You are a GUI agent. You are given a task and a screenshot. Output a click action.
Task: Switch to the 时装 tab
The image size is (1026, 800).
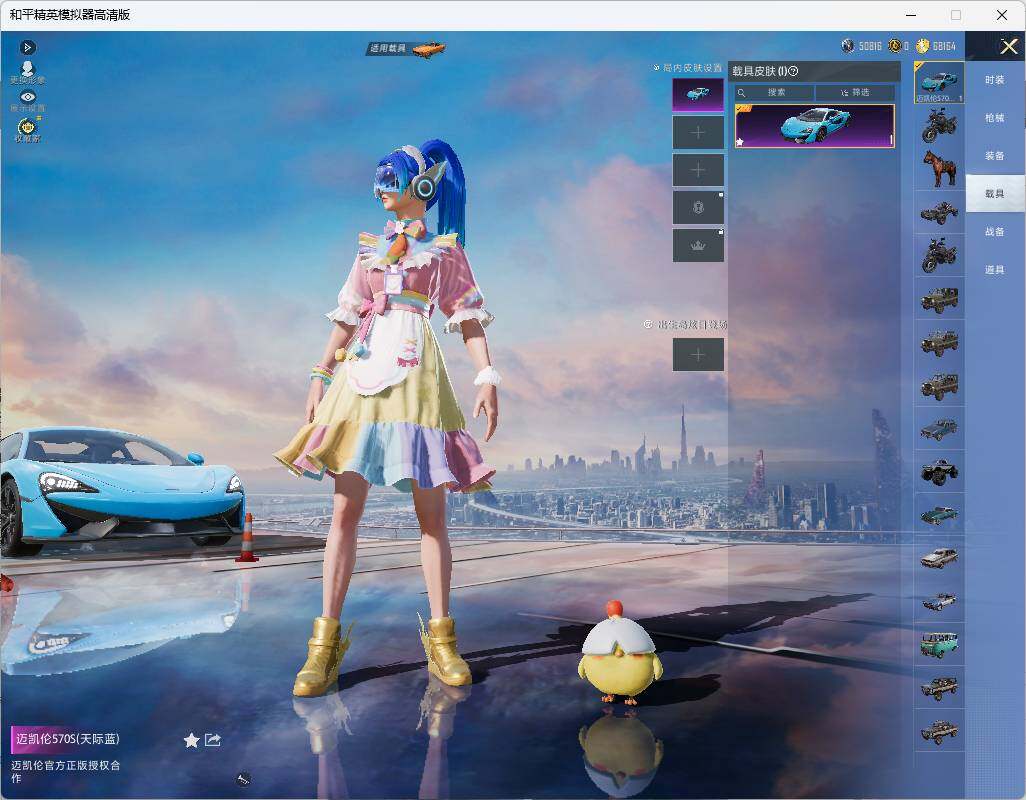pyautogui.click(x=995, y=80)
